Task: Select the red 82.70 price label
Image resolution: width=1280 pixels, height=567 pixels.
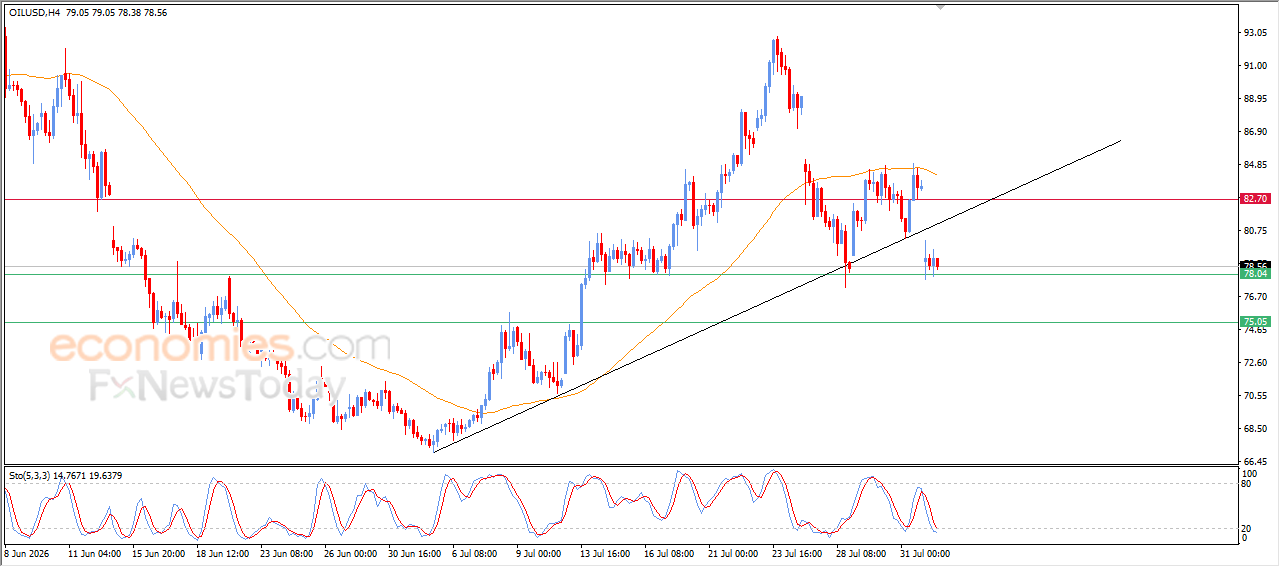Action: (x=1255, y=199)
